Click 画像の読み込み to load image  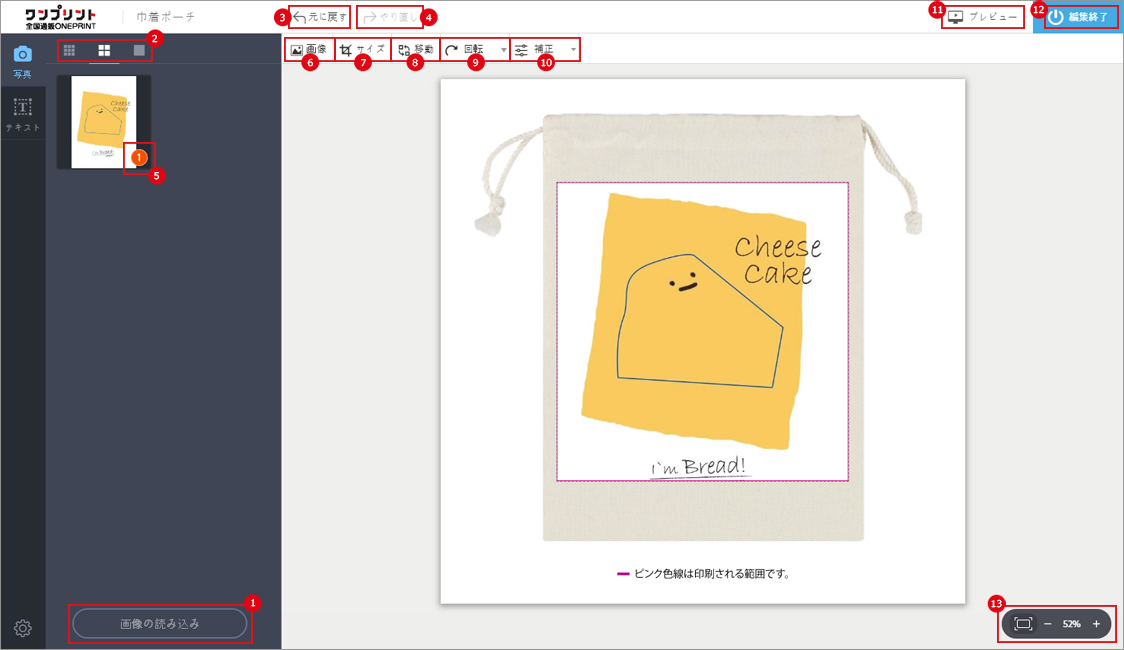pos(160,623)
